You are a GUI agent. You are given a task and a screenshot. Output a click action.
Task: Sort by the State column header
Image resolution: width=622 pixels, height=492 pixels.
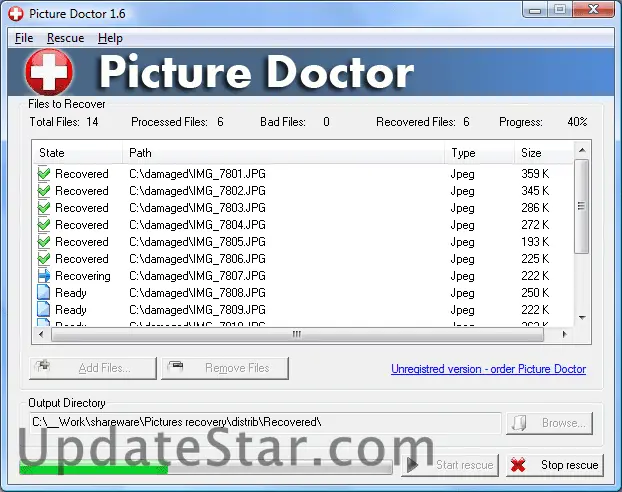point(77,153)
